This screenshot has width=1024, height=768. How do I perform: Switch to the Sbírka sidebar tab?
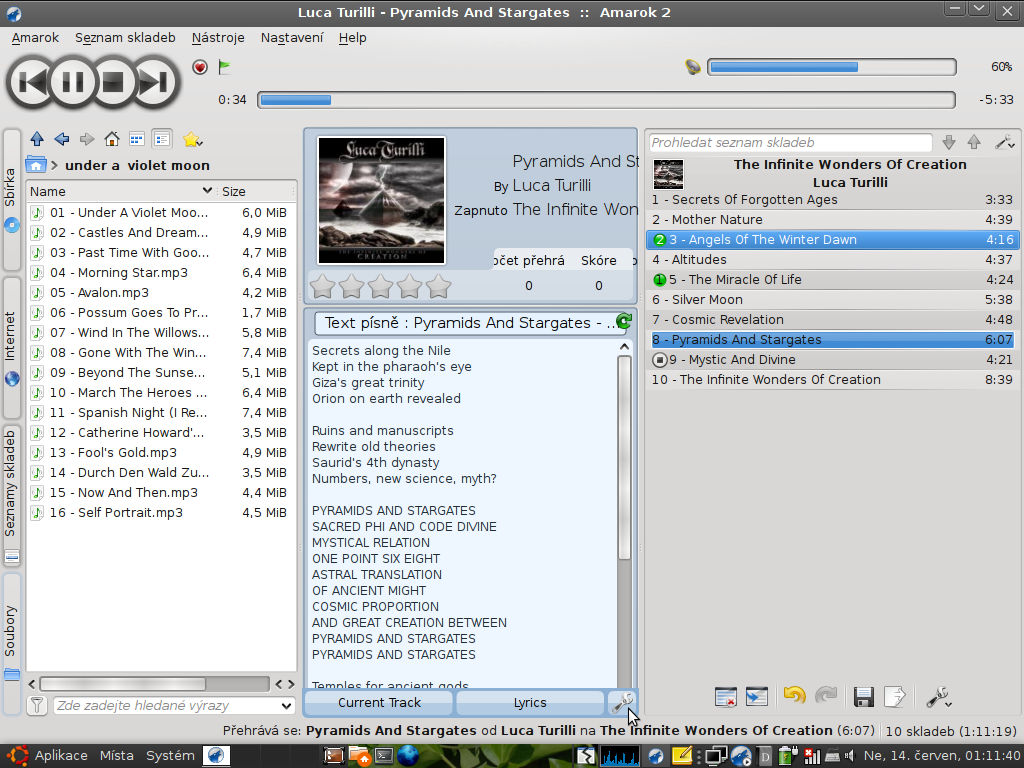point(12,199)
